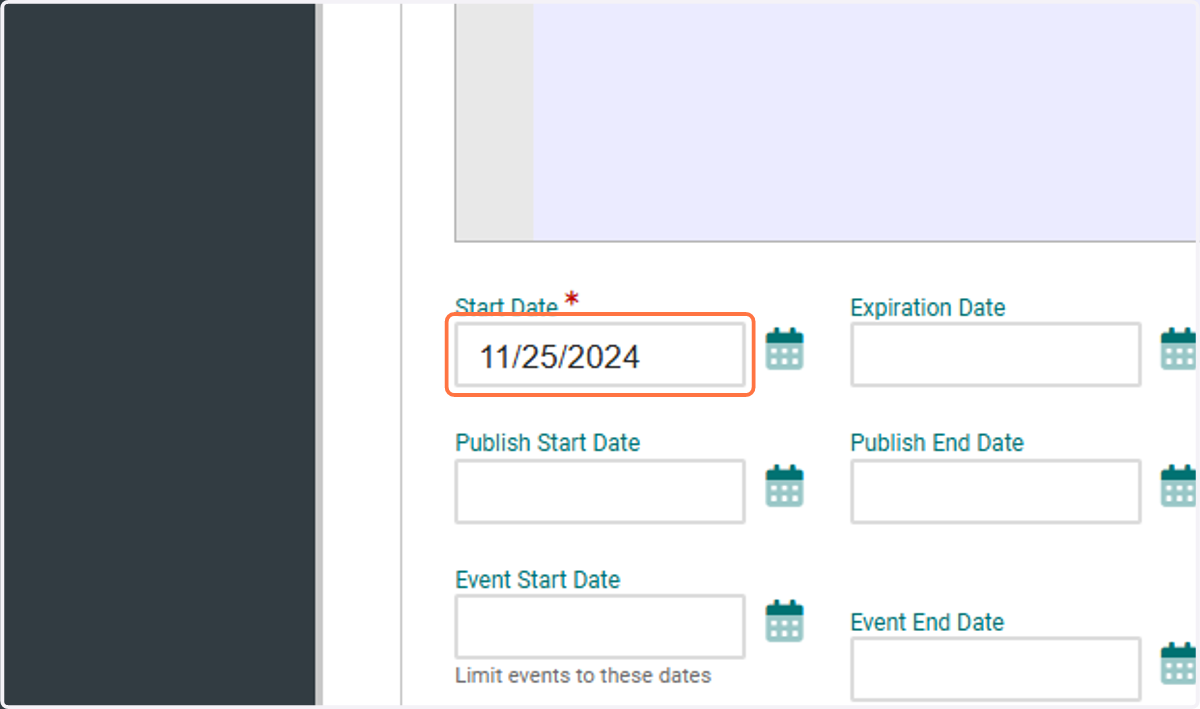This screenshot has height=709, width=1200.
Task: Open calendar picker for Event End Date
Action: [x=1178, y=664]
